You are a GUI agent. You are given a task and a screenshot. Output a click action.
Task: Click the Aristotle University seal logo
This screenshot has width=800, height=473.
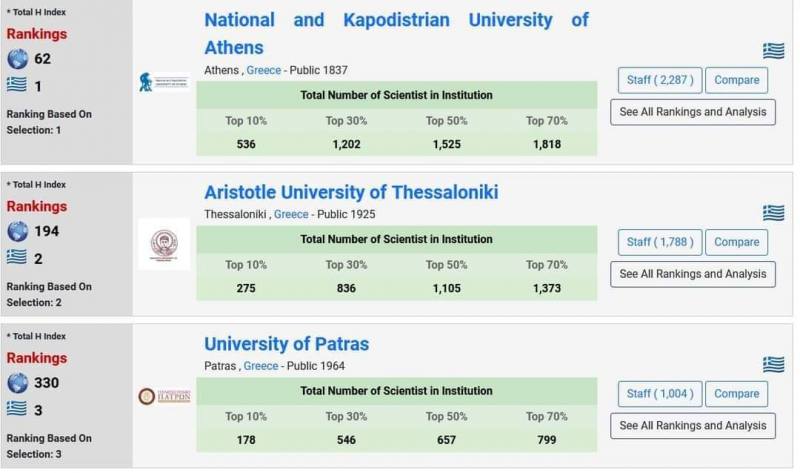point(164,243)
